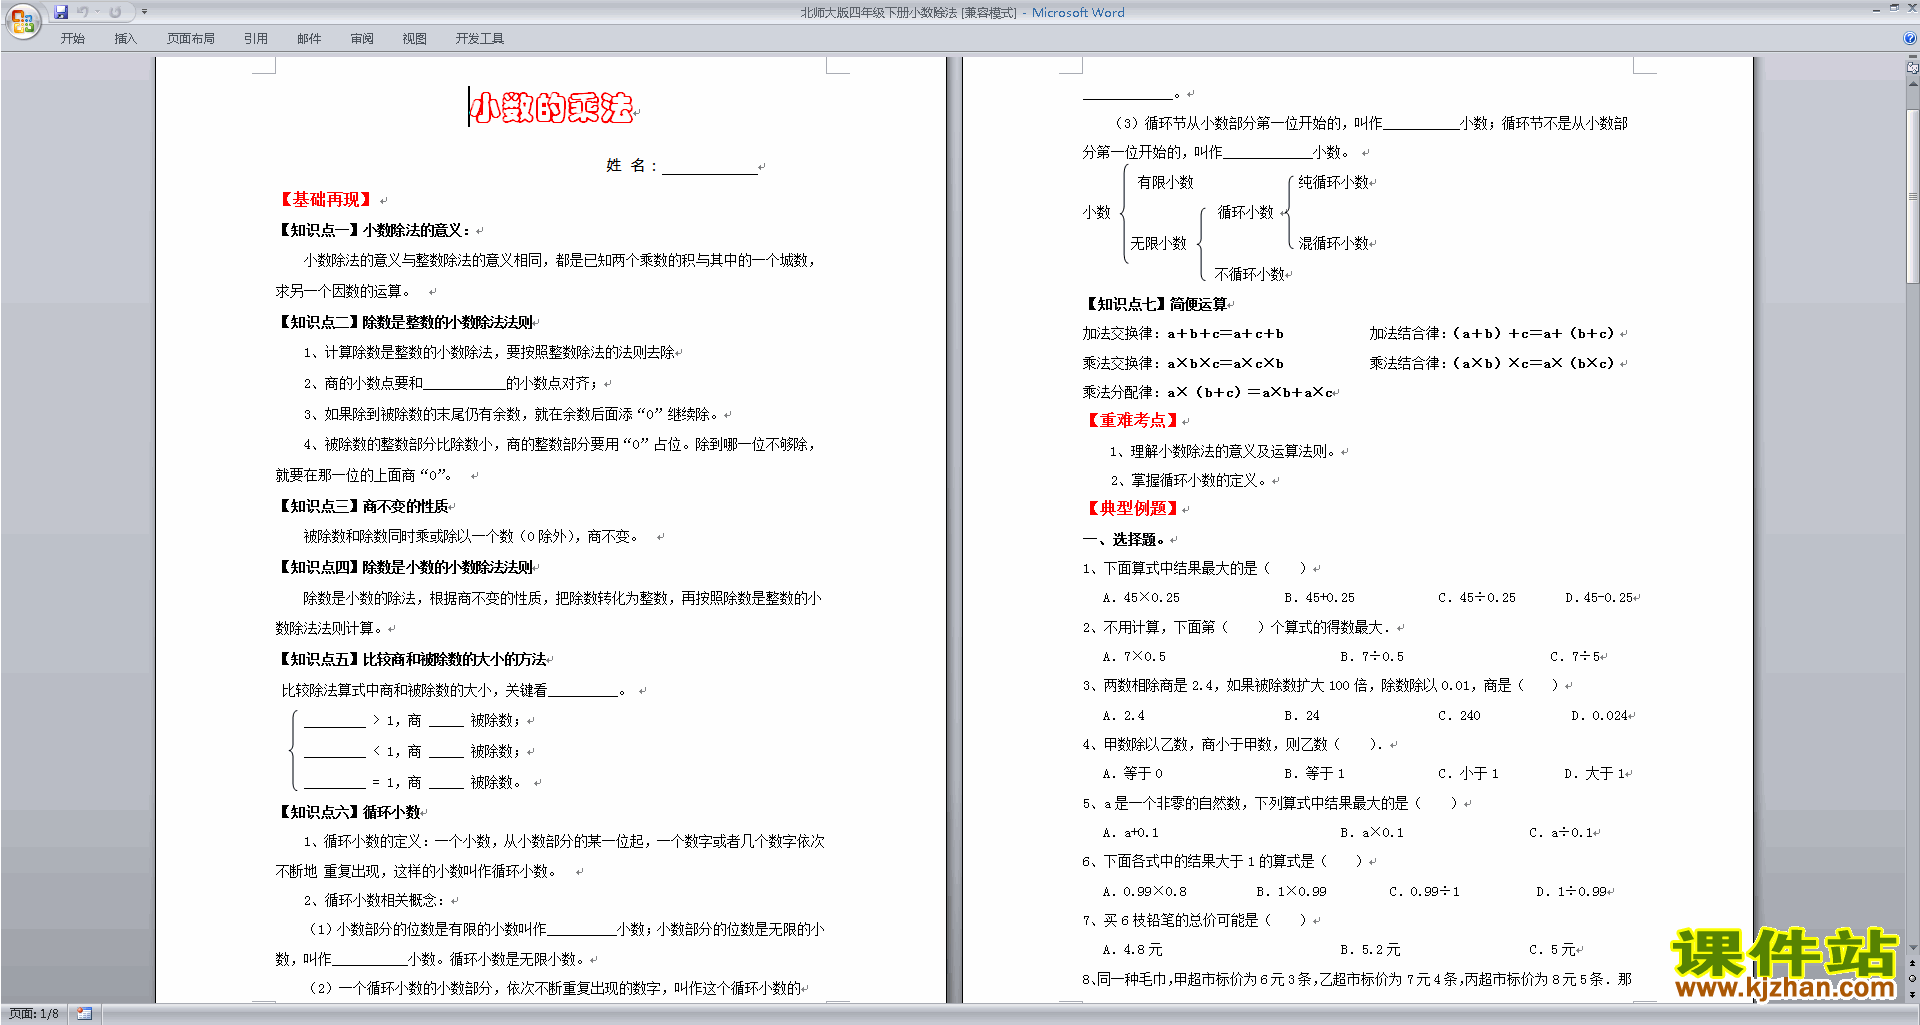This screenshot has width=1920, height=1025.
Task: Click the red heading 【基础再现】
Action: pos(325,200)
